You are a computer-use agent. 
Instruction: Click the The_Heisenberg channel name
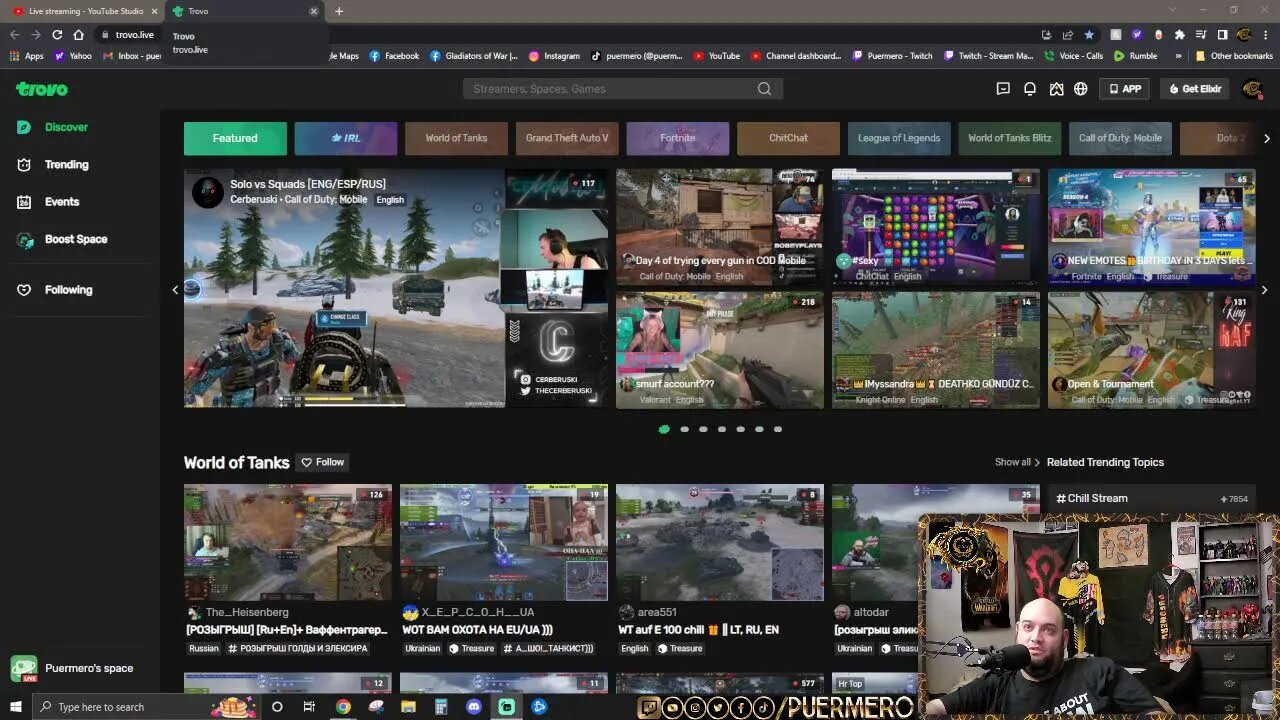pos(247,612)
